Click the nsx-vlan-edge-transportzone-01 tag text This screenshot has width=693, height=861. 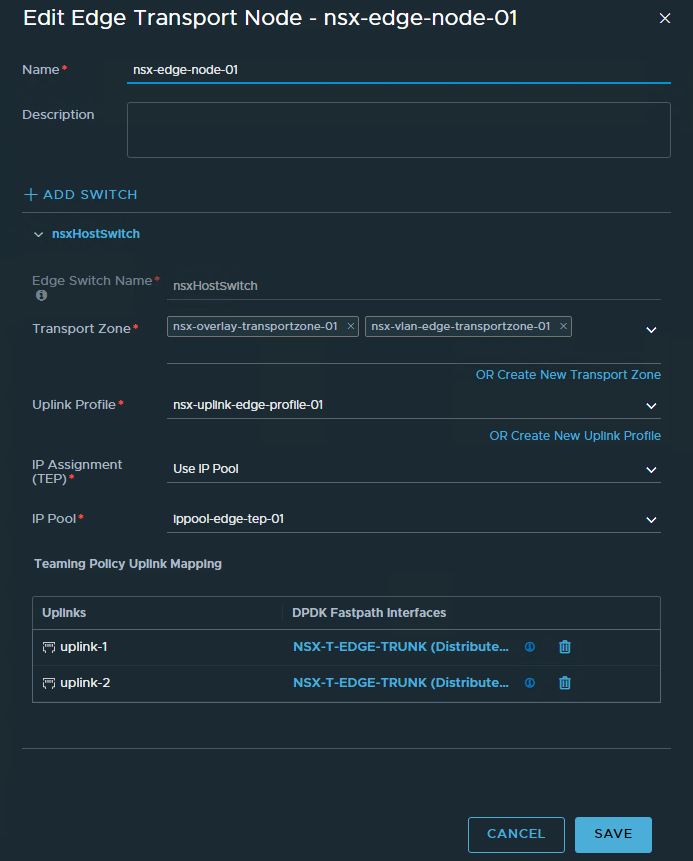pos(461,326)
